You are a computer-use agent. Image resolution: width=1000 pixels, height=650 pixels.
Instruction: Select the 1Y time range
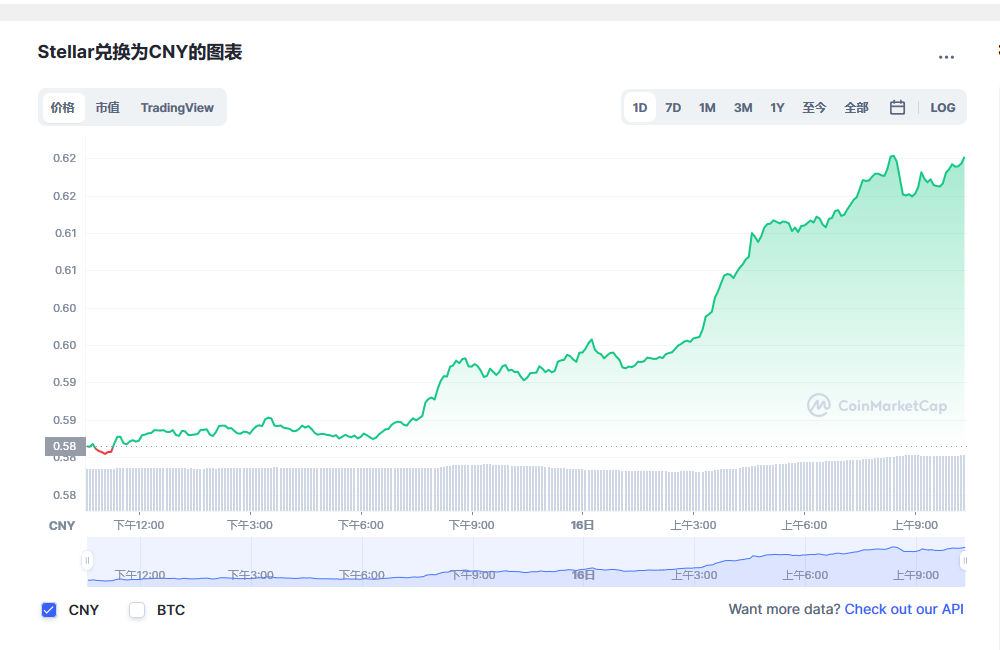point(777,107)
